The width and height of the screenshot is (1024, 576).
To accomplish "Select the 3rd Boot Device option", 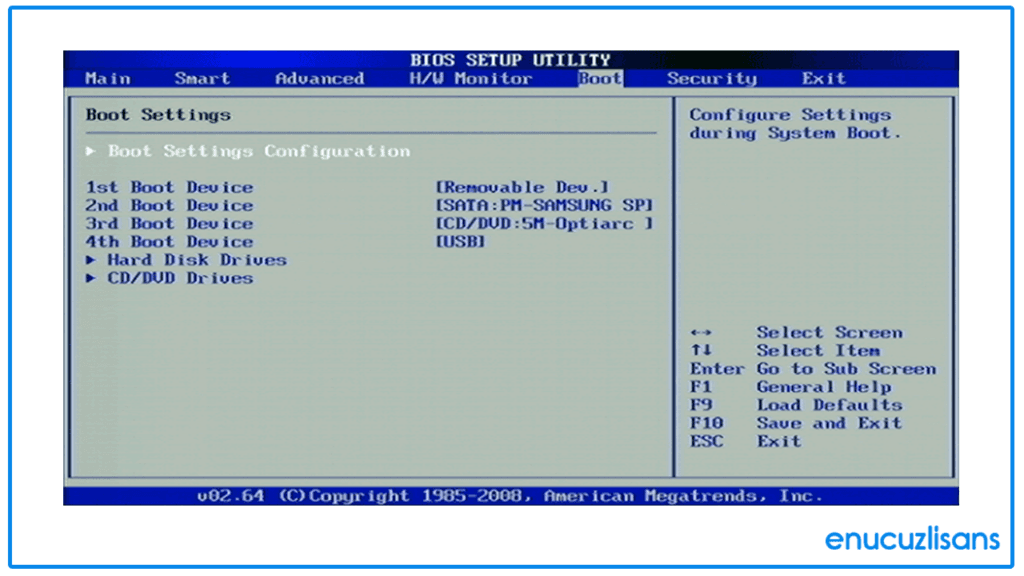I will tap(168, 223).
